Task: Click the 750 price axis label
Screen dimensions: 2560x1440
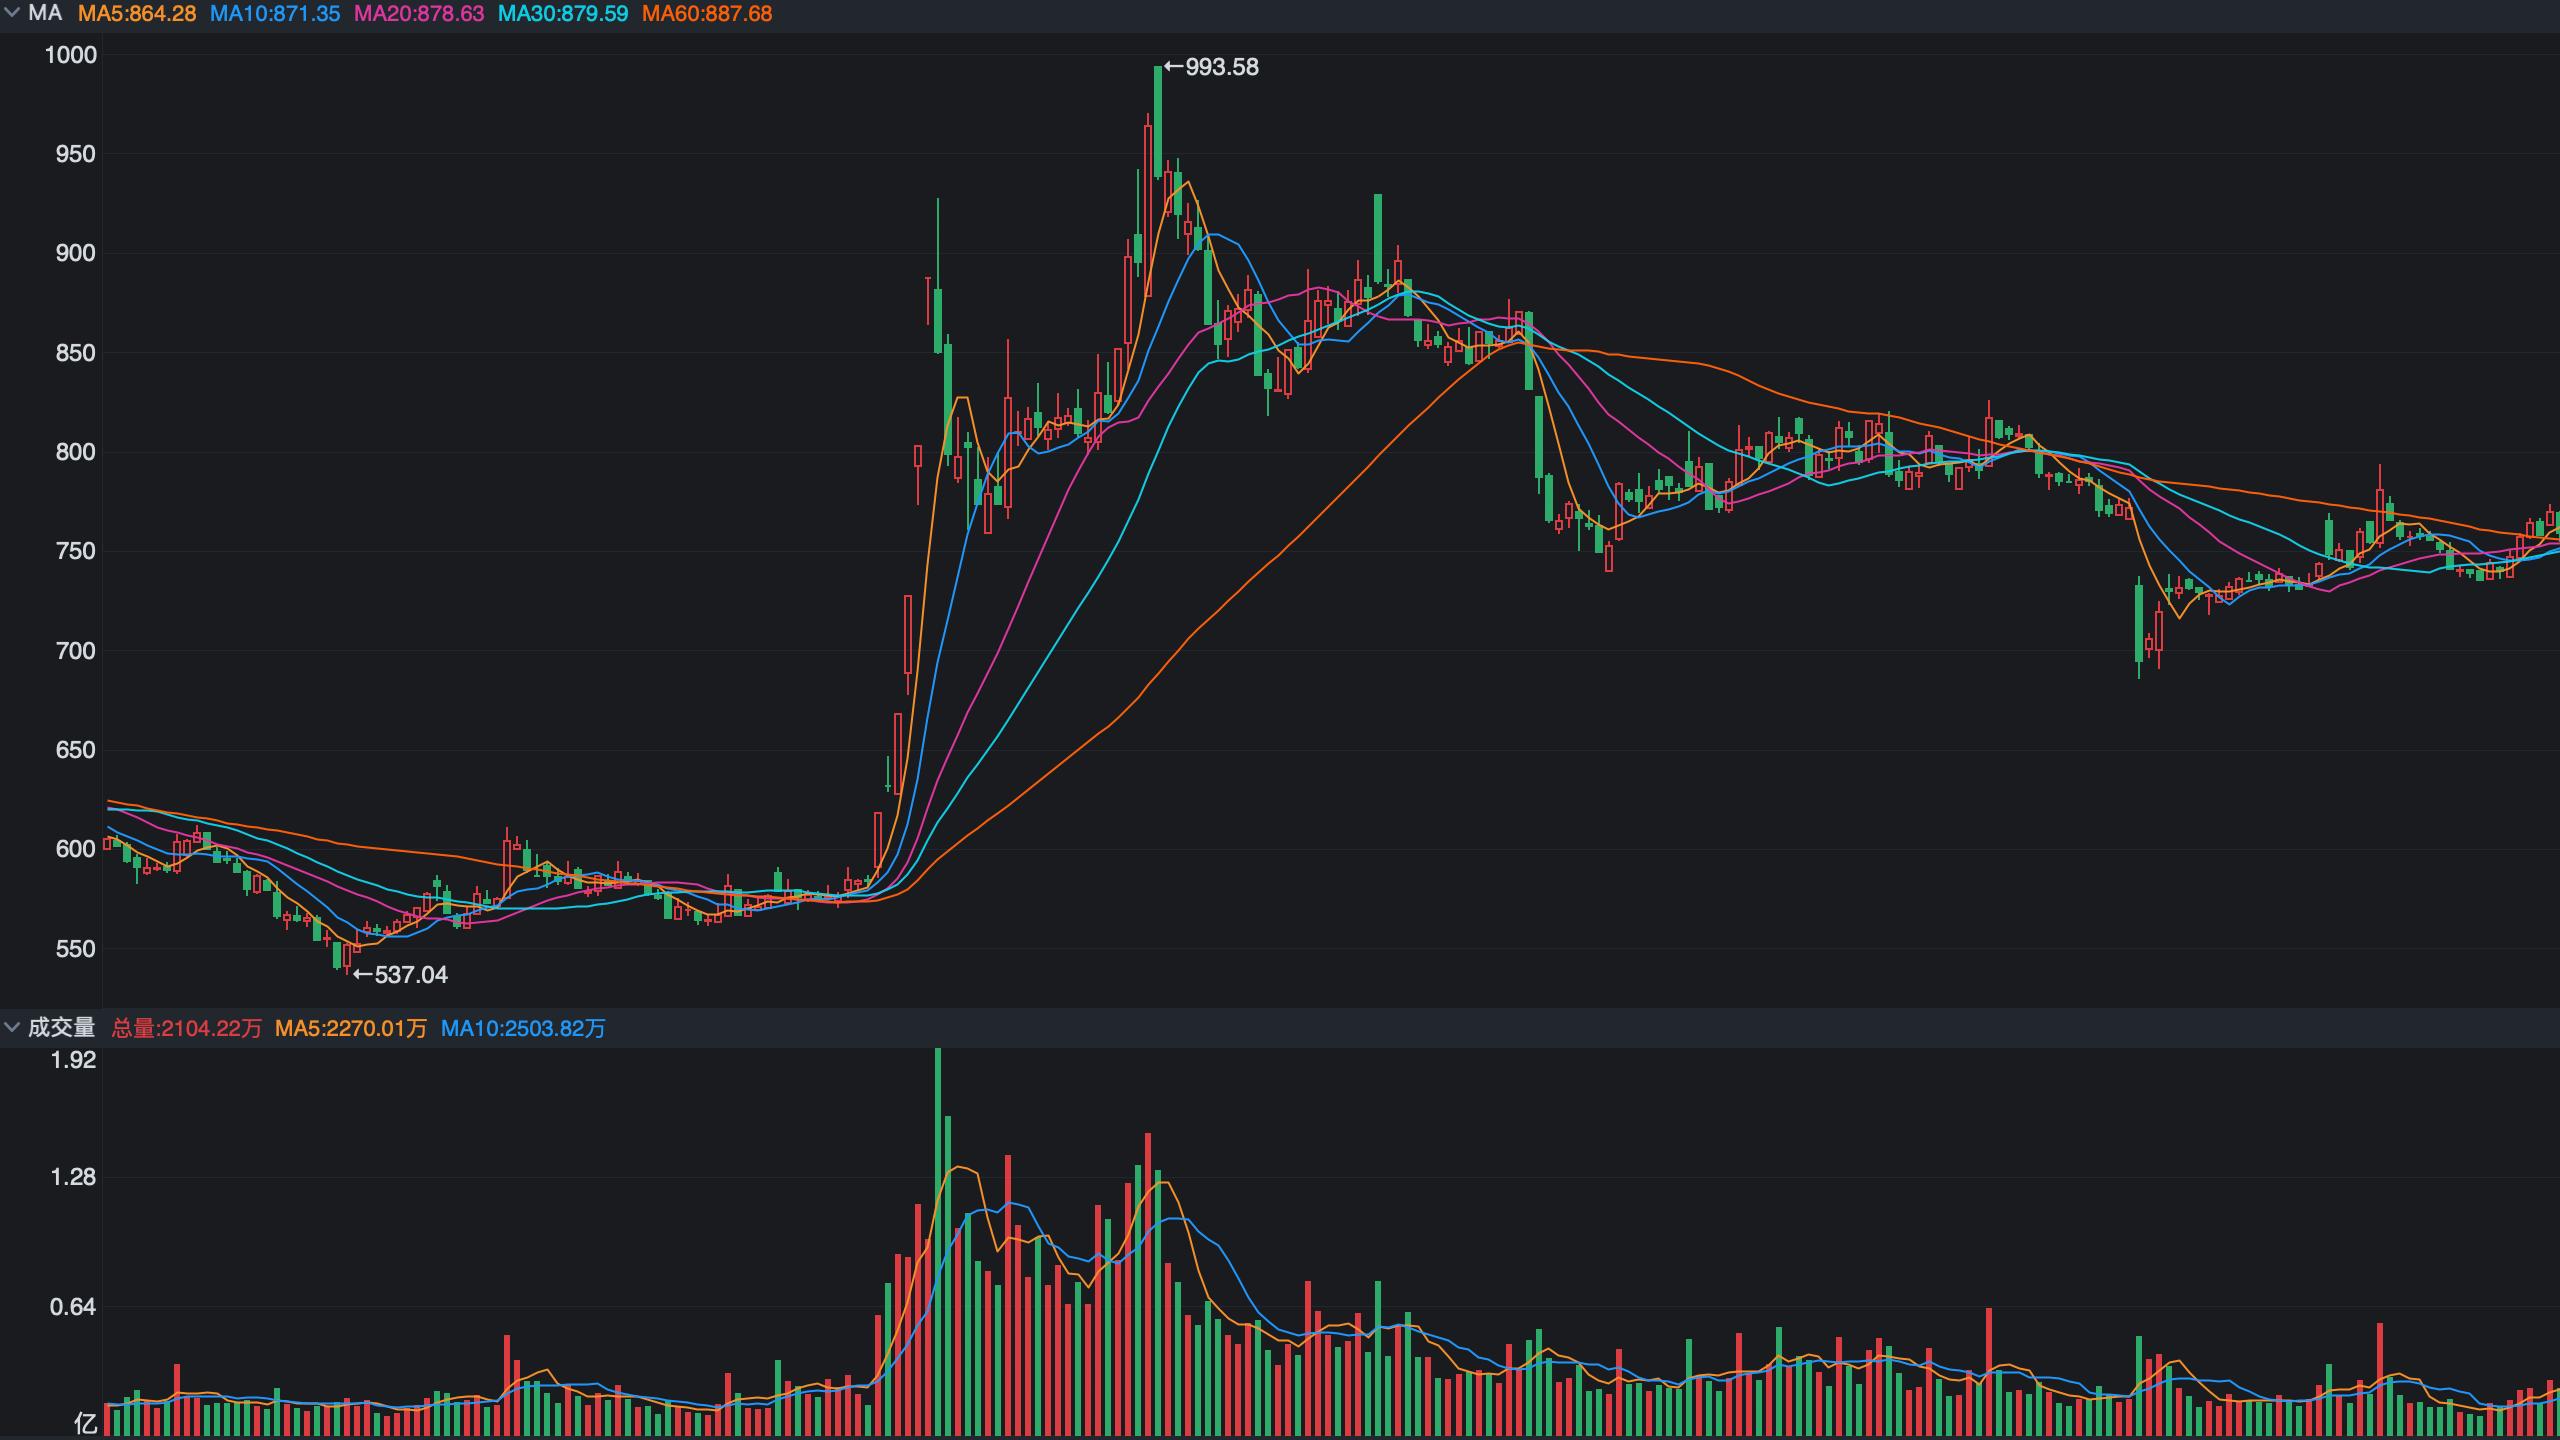Action: pos(75,551)
